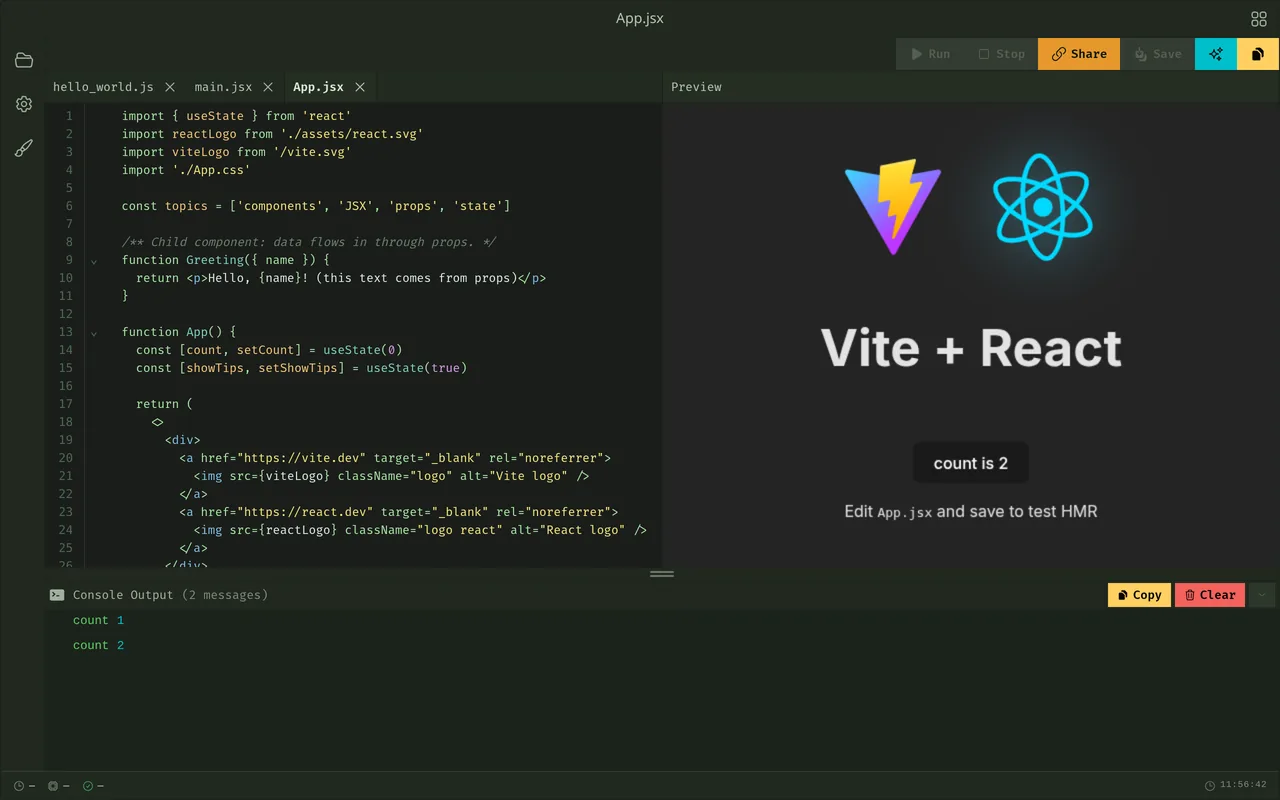Image resolution: width=1280 pixels, height=800 pixels.
Task: Click the cyan sparkles AI button
Action: click(1216, 54)
